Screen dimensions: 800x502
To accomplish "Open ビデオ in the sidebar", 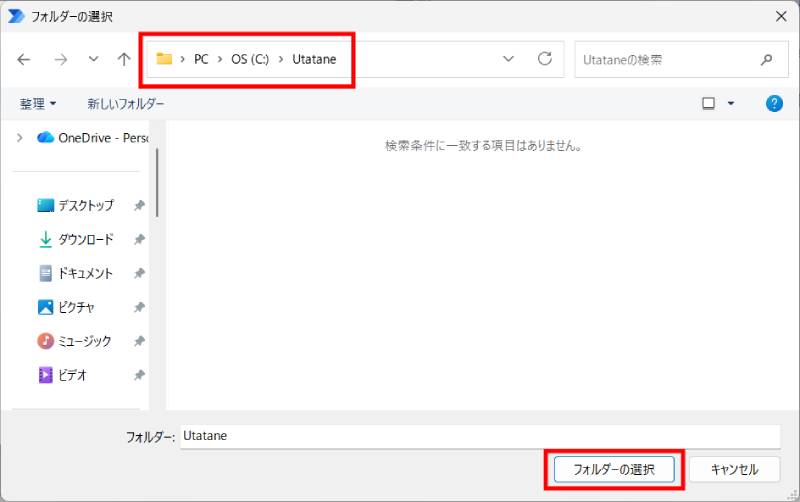I will pos(62,375).
